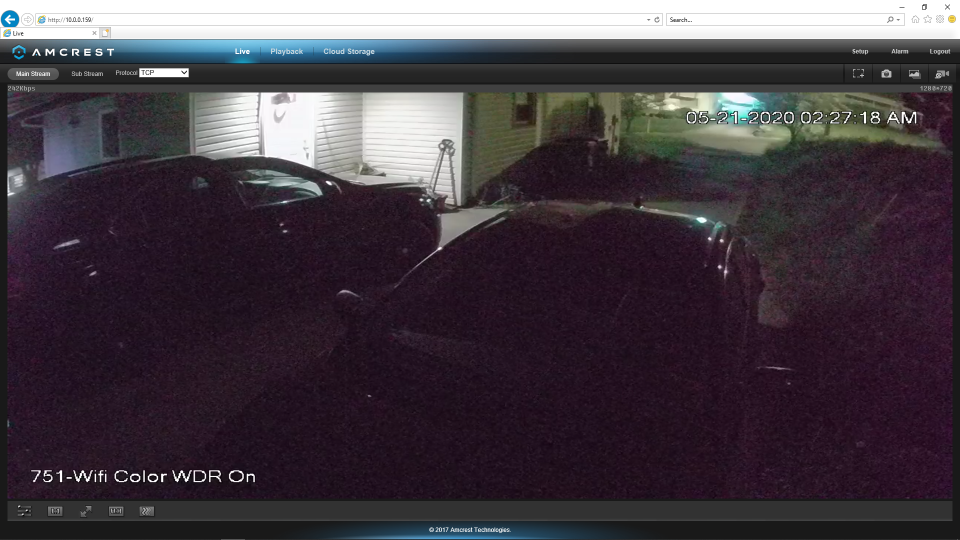Click Logout

coord(940,51)
